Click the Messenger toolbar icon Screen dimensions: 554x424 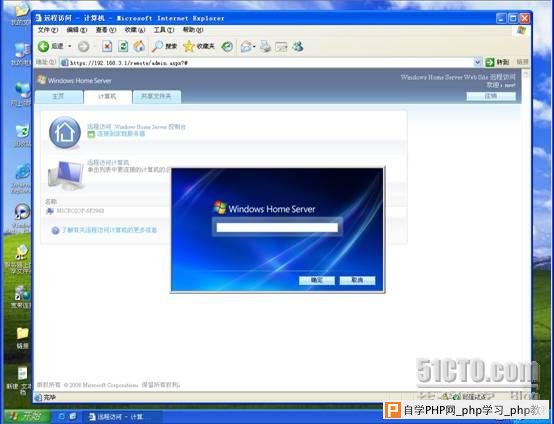tap(297, 46)
